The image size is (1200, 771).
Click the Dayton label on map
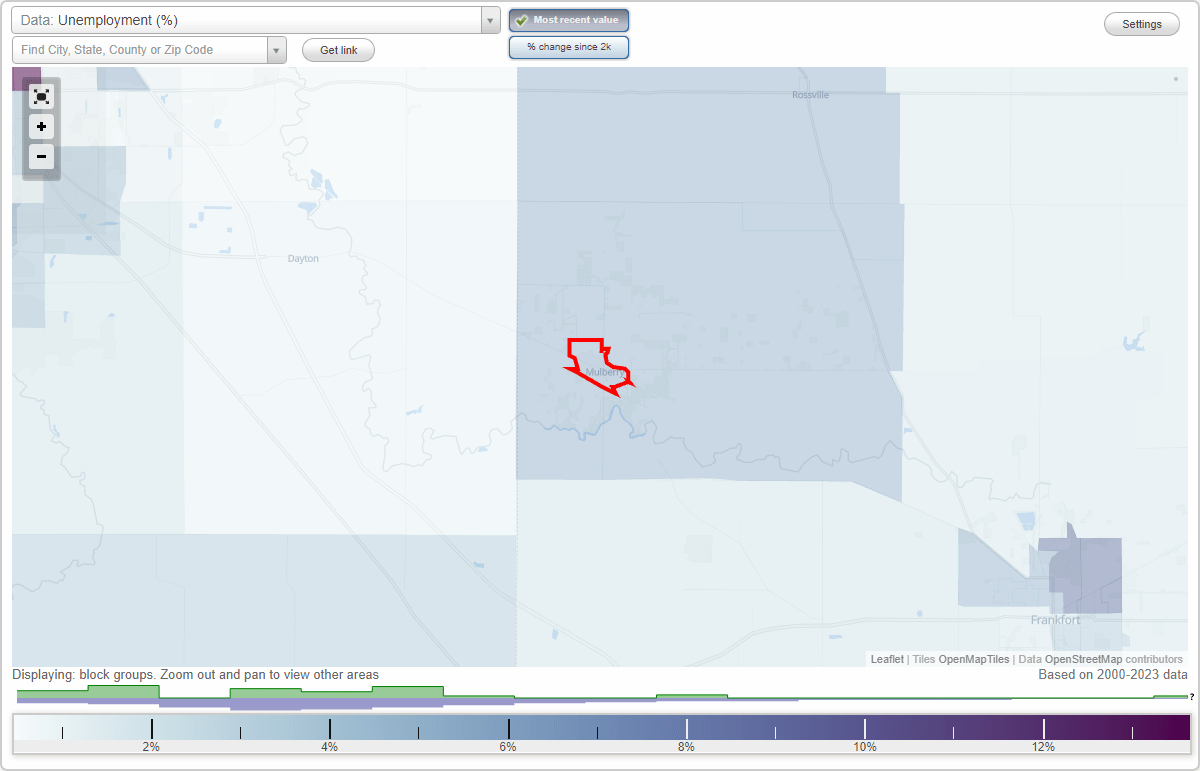(x=303, y=258)
